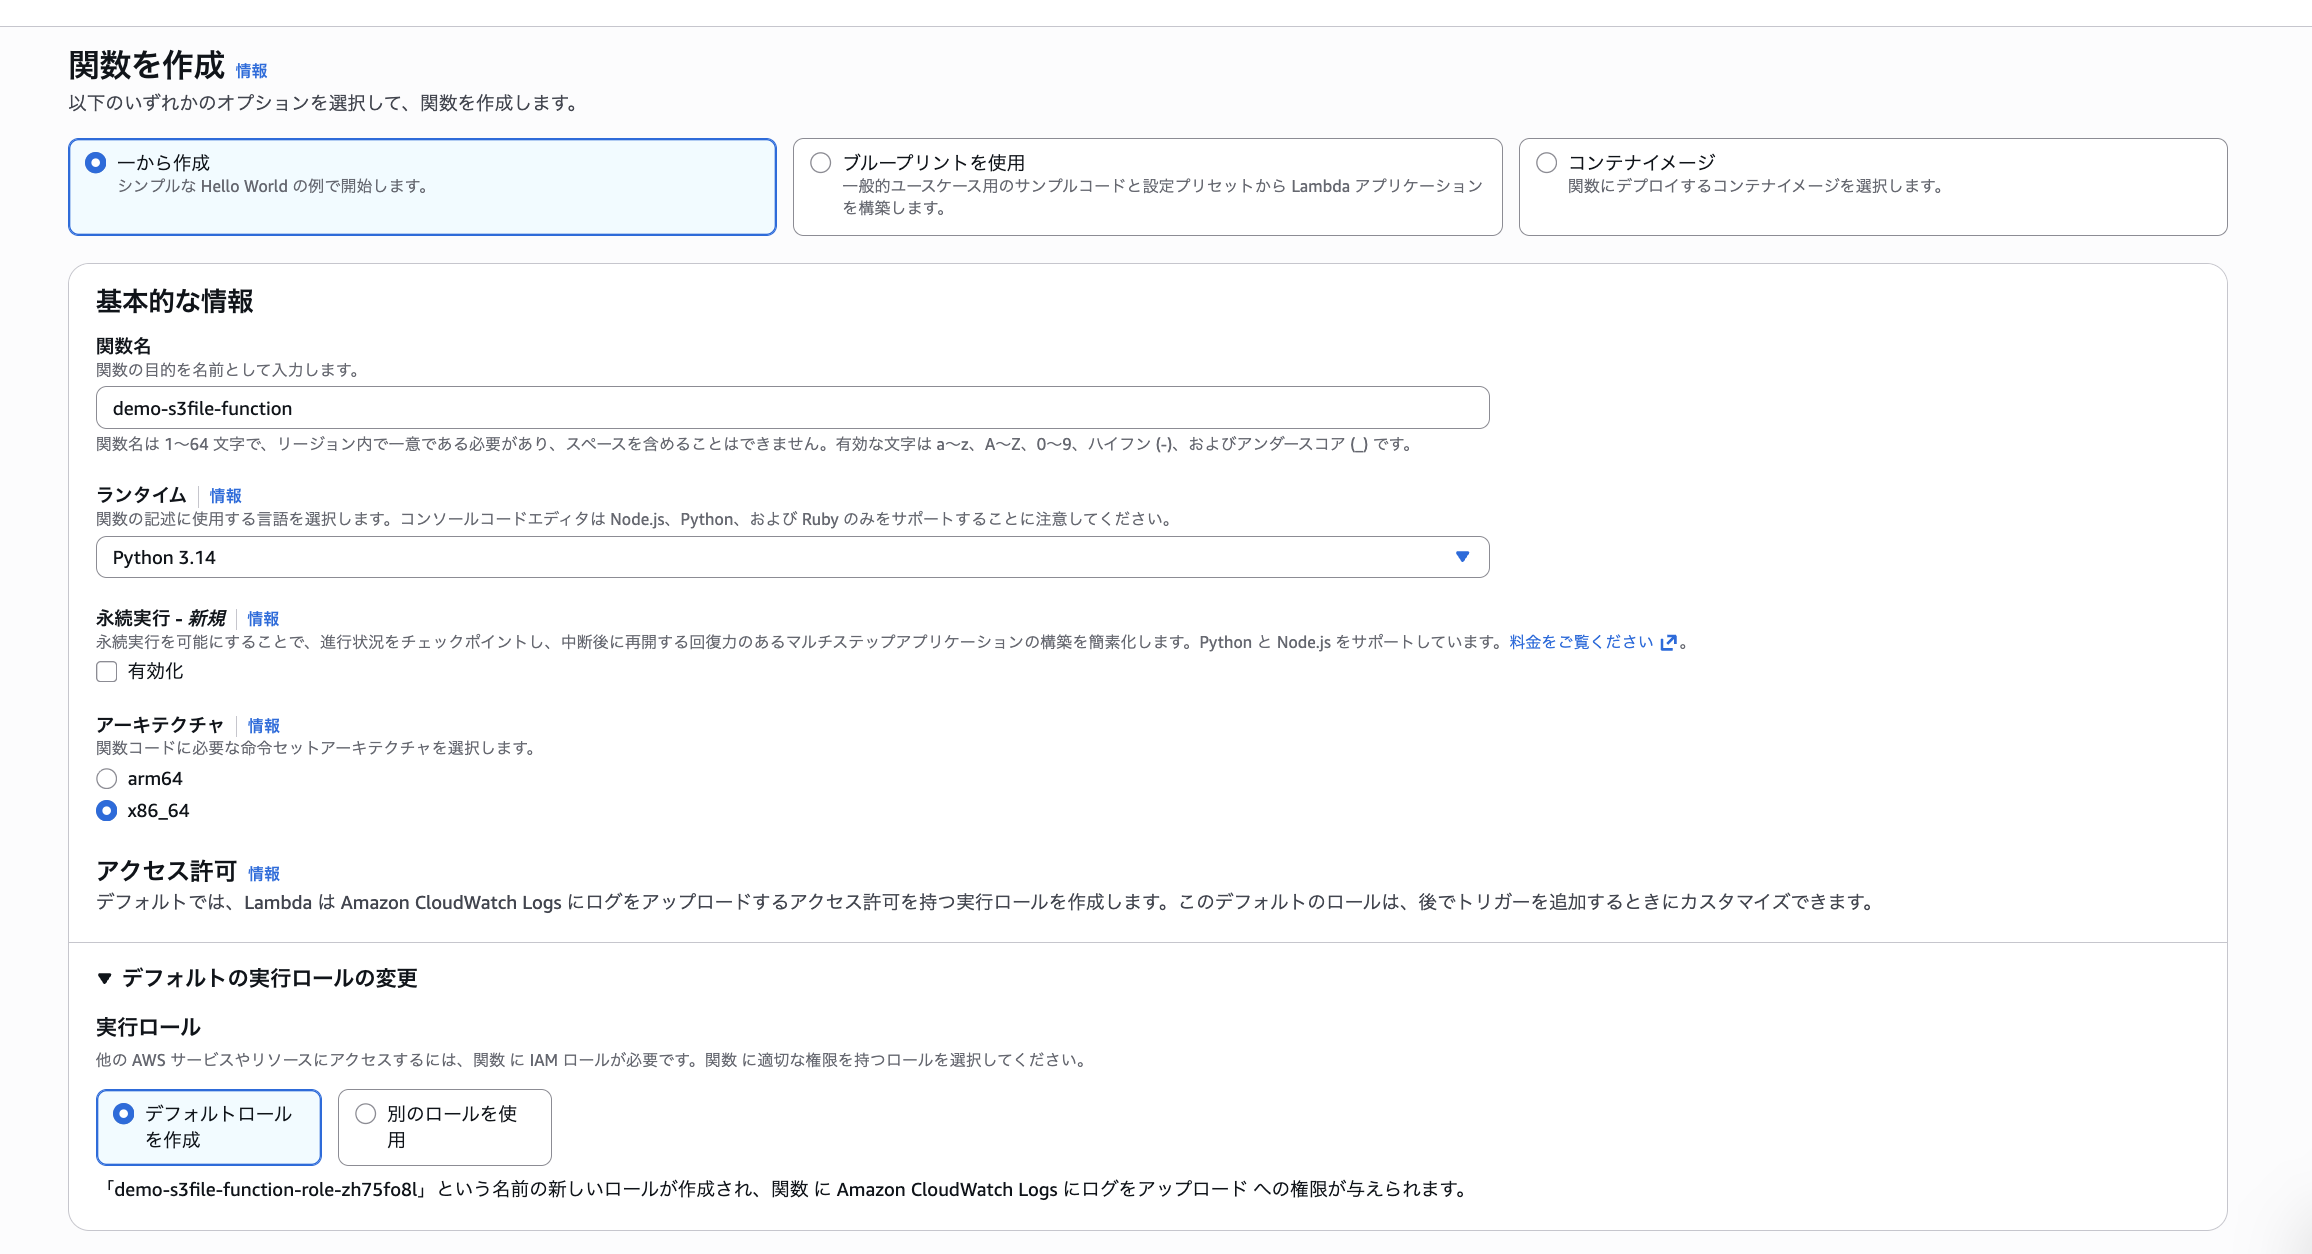Open 情報 beside 永続実行 - 新規
Image resolution: width=2312 pixels, height=1254 pixels.
(263, 619)
